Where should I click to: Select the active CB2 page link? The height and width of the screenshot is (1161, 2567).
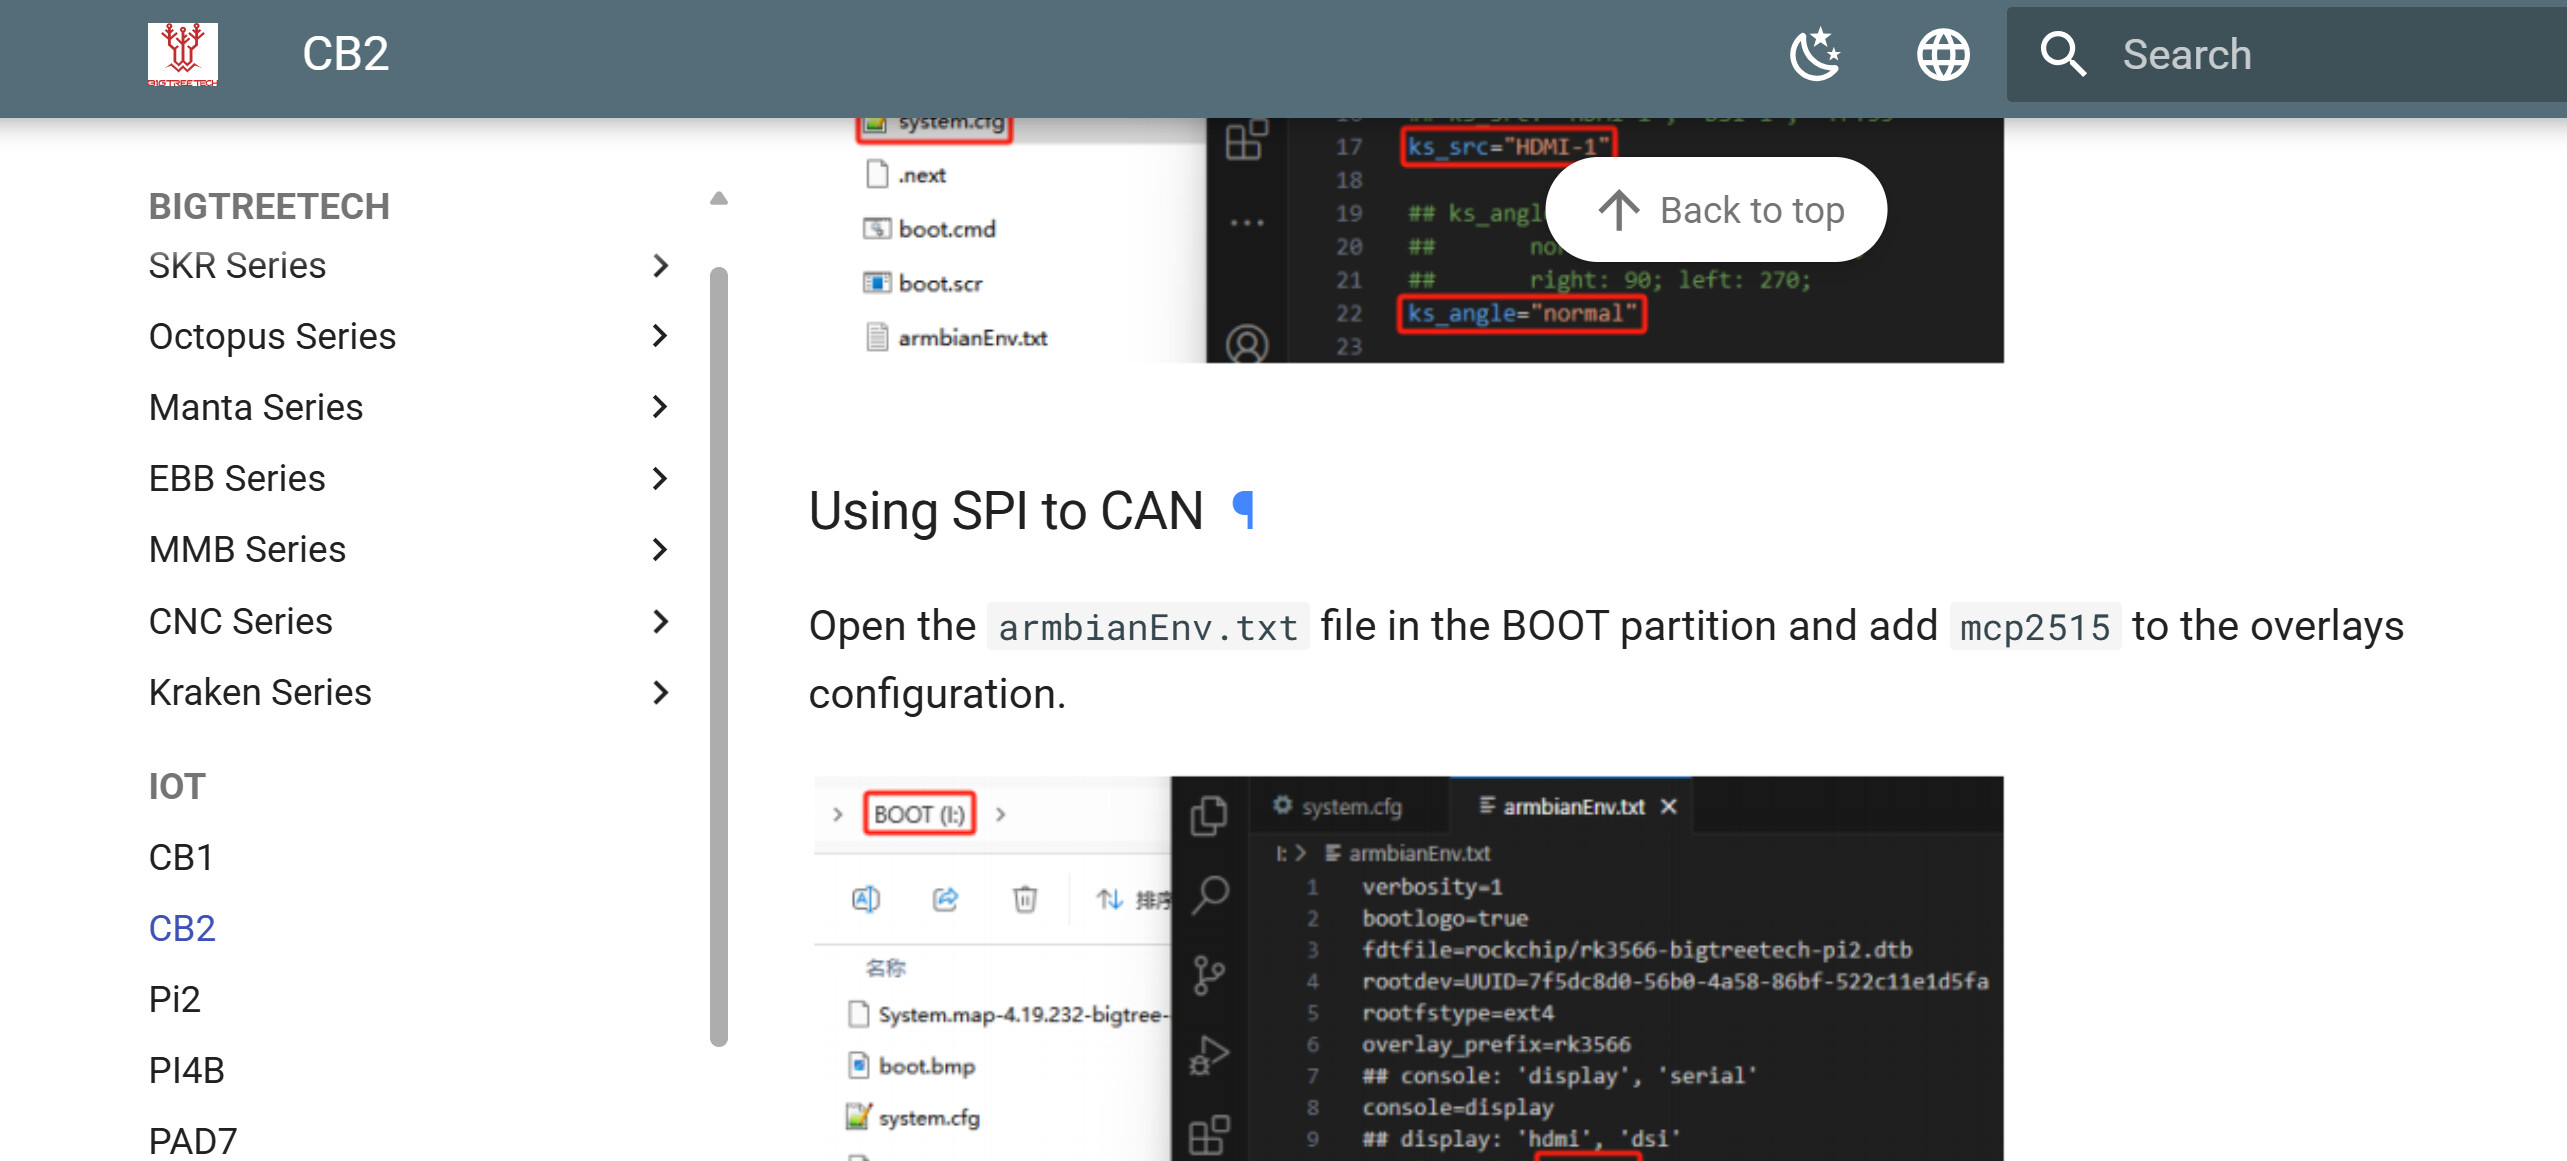tap(182, 928)
